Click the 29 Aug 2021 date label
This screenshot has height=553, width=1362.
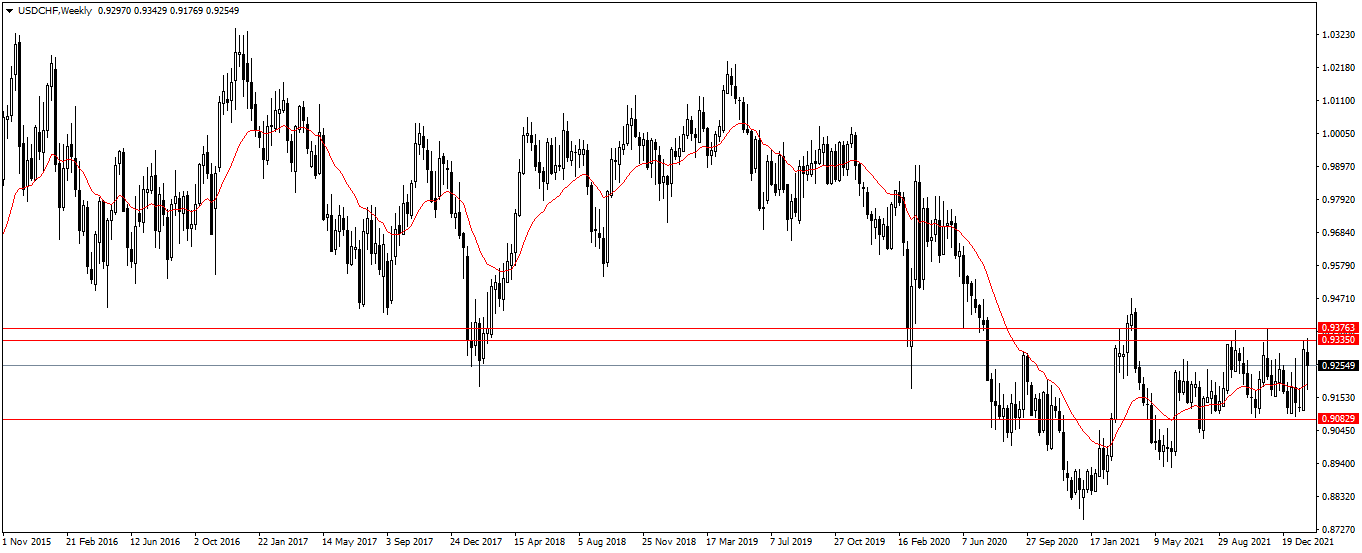(1245, 541)
